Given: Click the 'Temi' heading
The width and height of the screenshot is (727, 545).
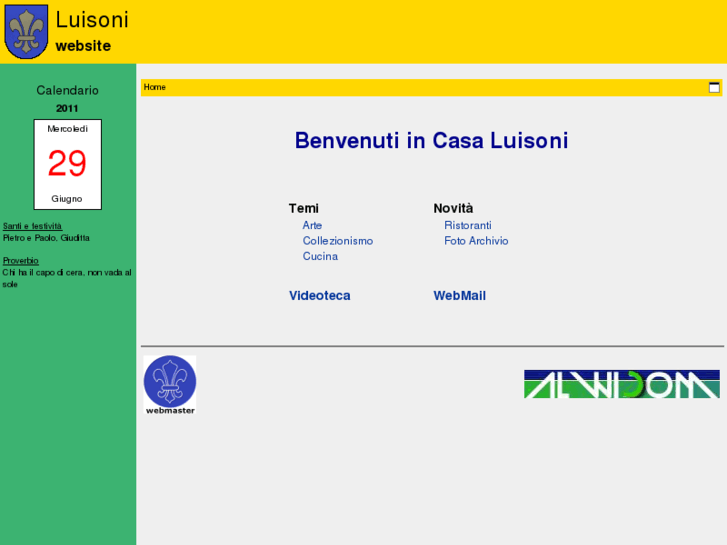Looking at the screenshot, I should [304, 208].
